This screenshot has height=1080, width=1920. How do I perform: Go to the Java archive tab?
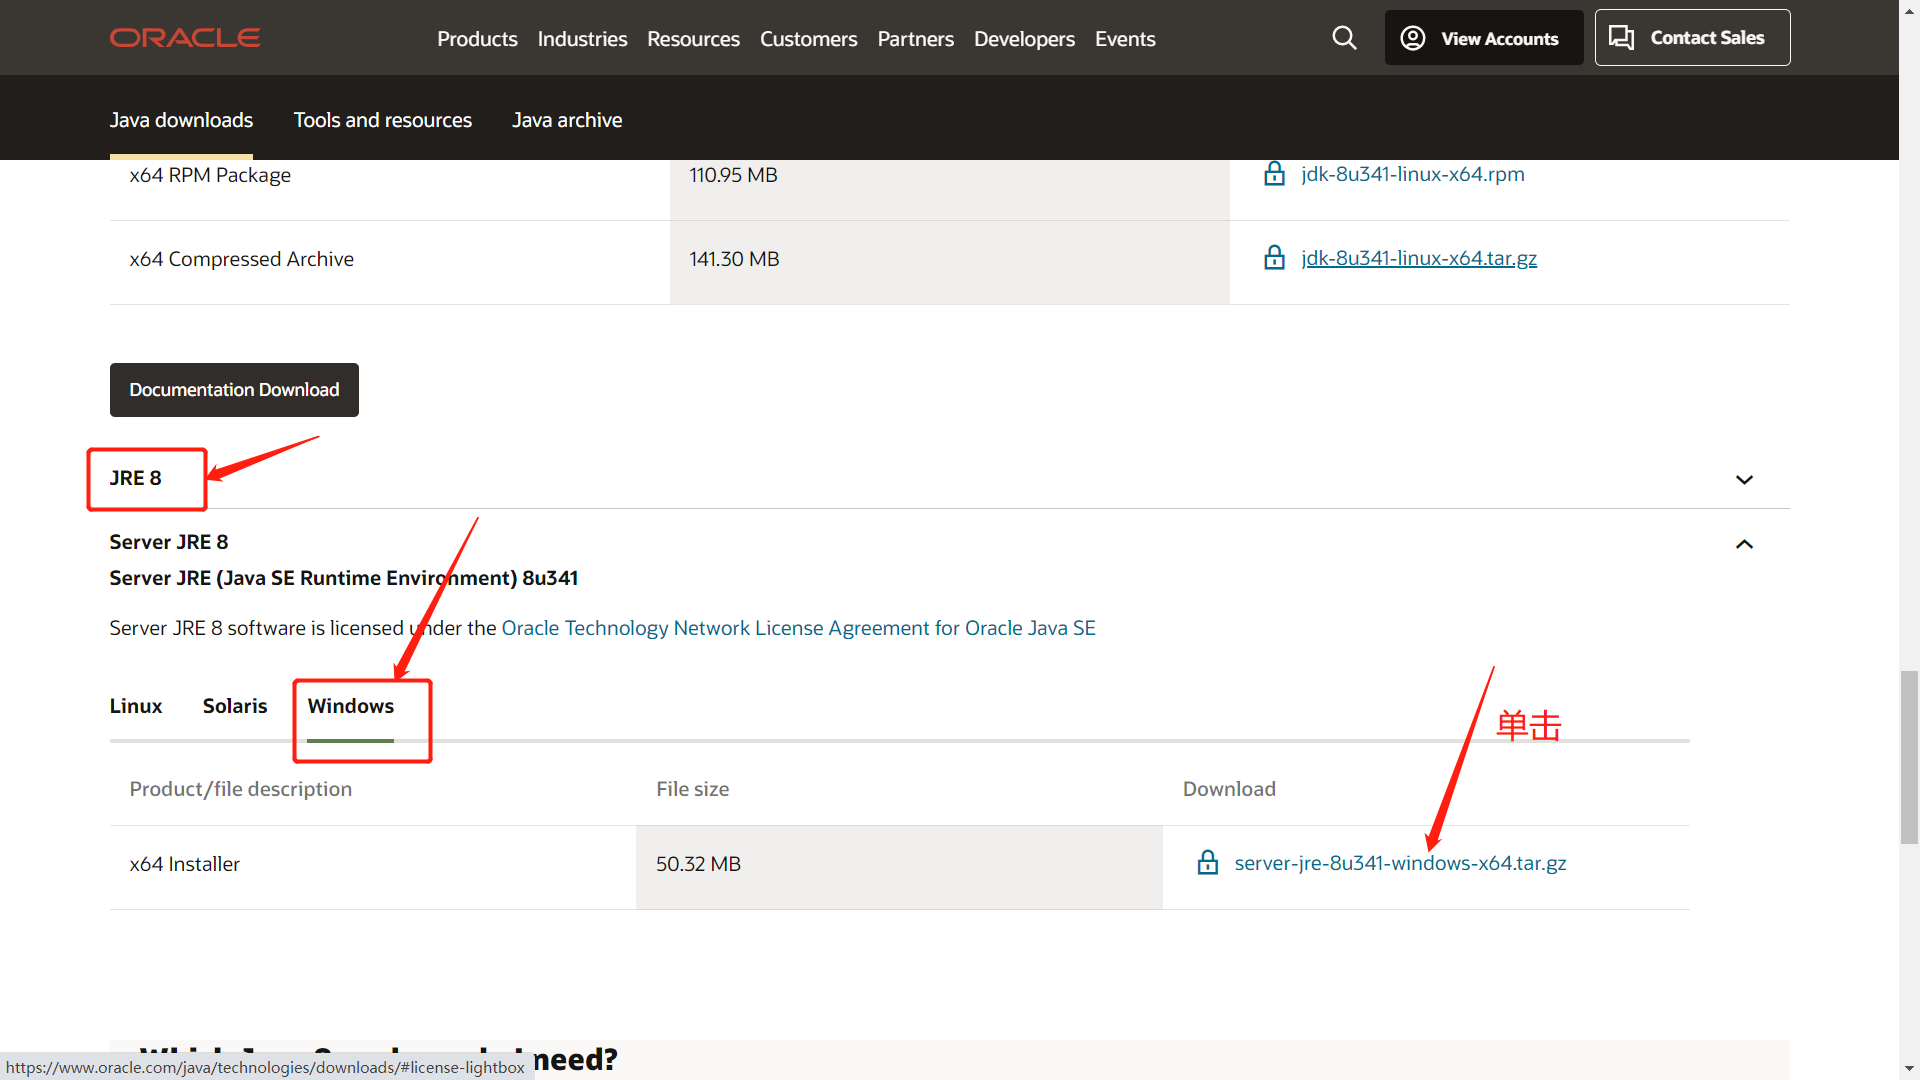(x=567, y=120)
